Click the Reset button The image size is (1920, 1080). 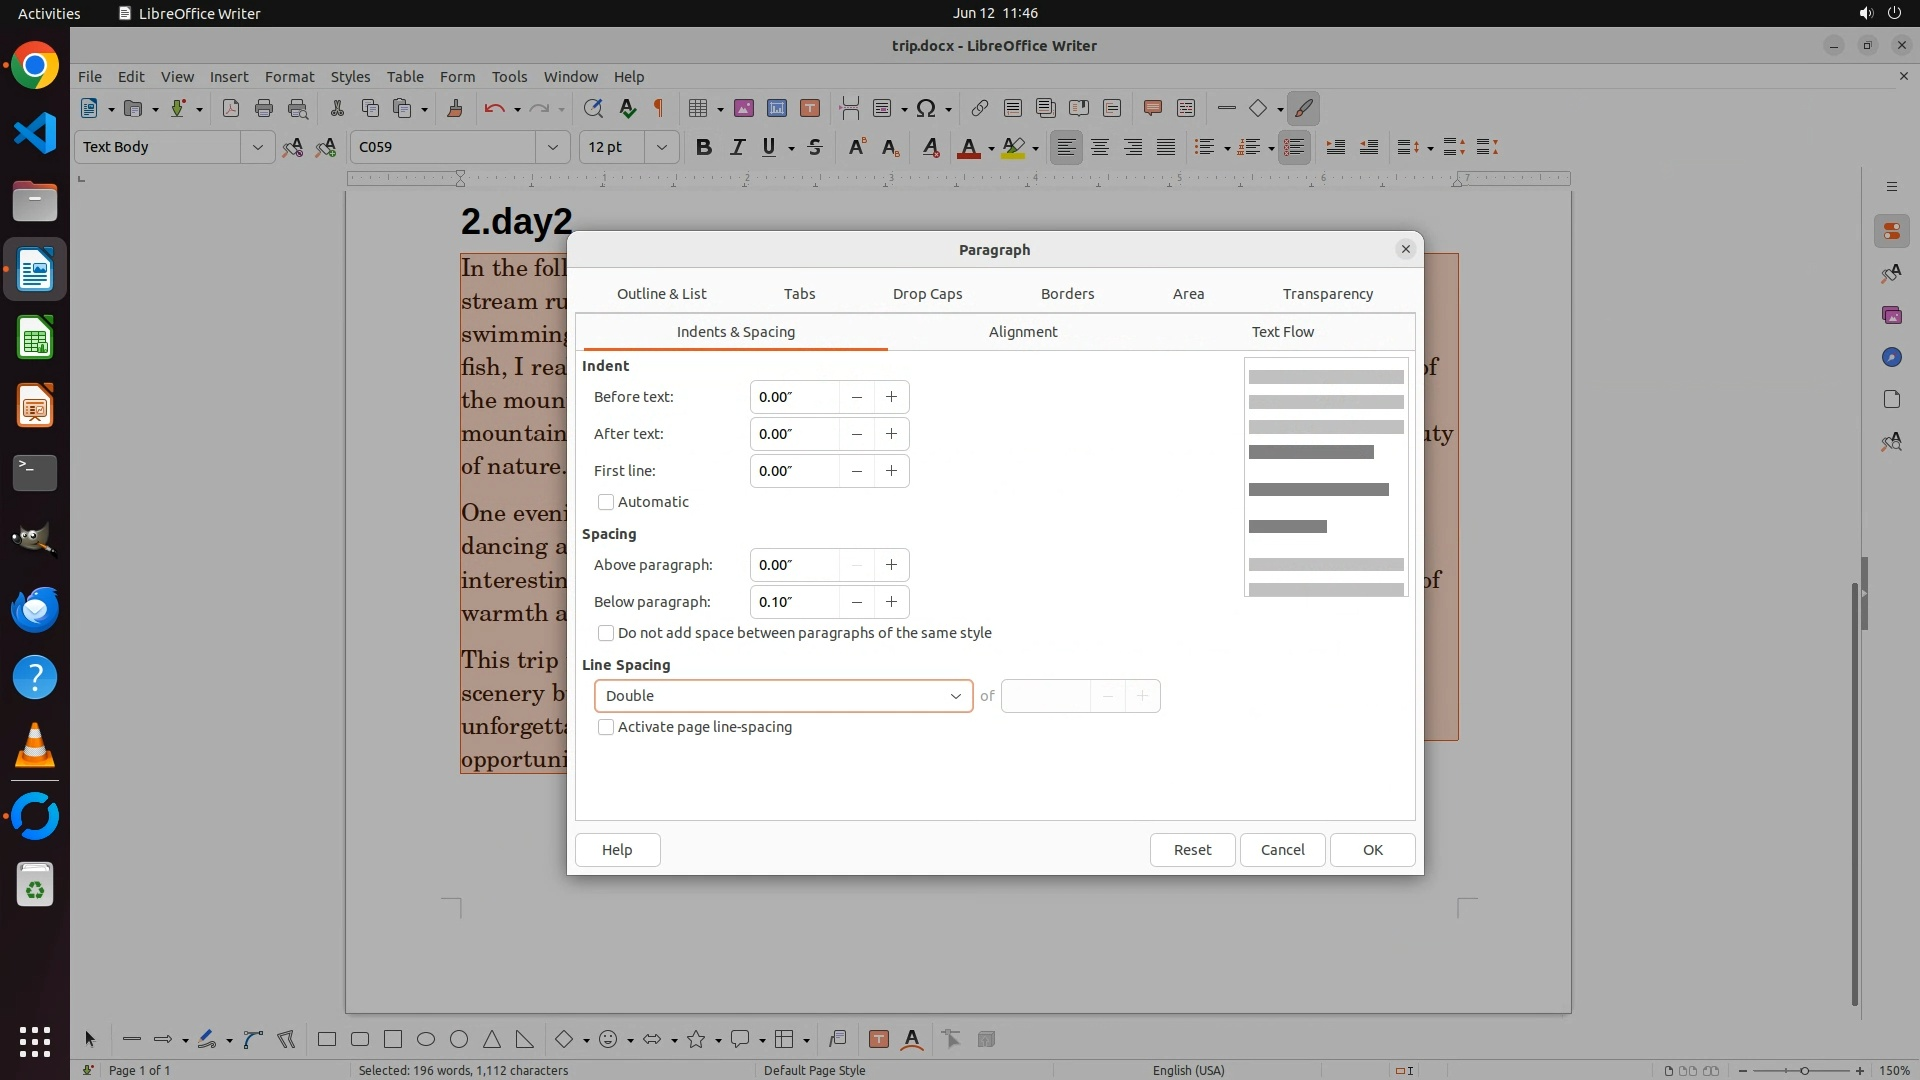click(1192, 850)
